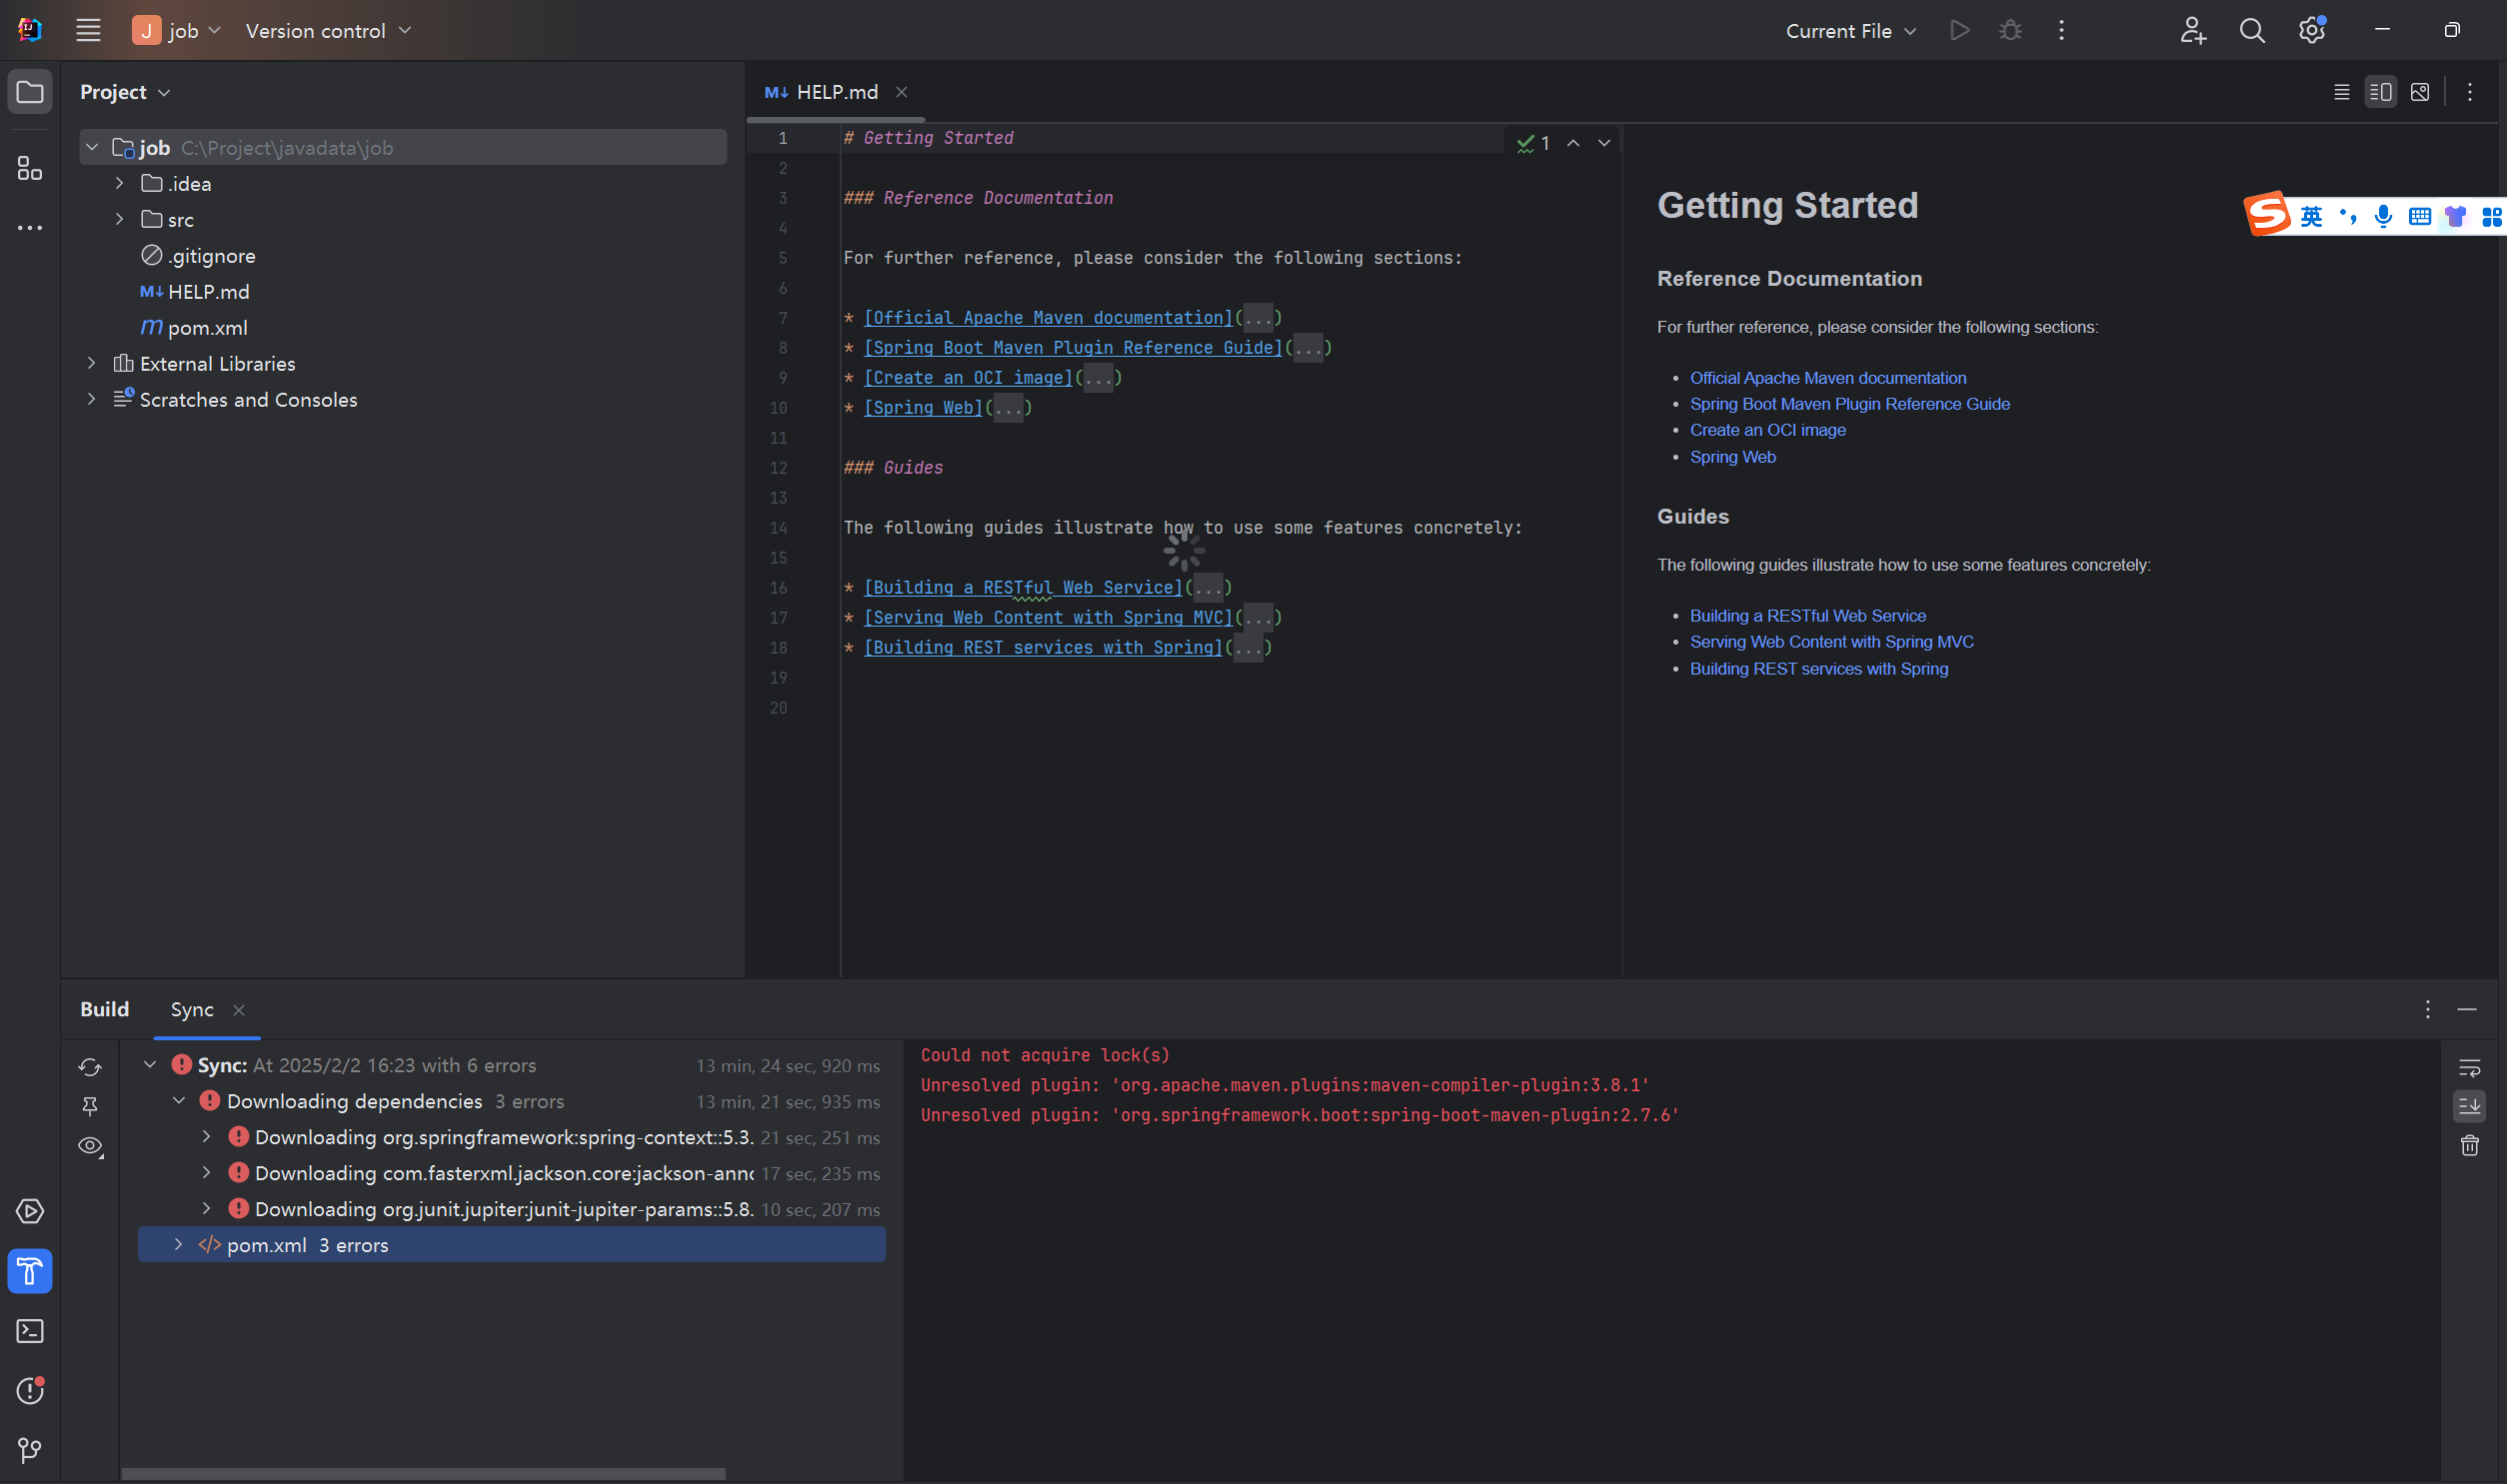
Task: Toggle Sogou English/Chinese input mode
Action: click(2311, 216)
